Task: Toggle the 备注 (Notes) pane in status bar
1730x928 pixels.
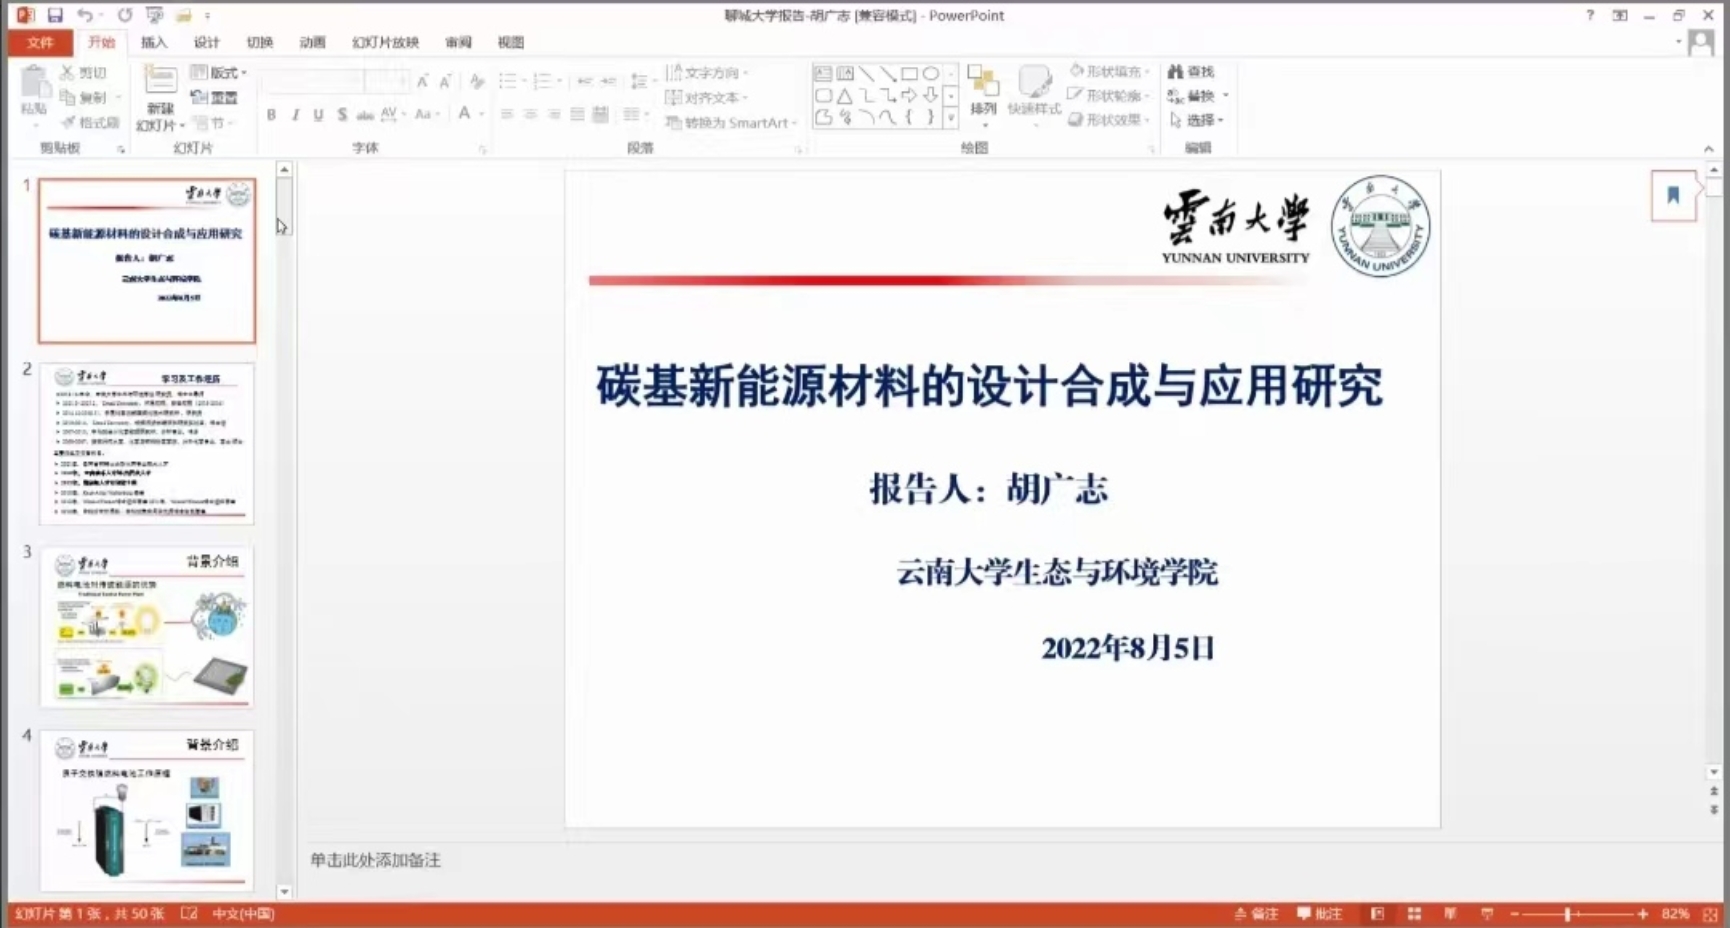Action: pyautogui.click(x=1256, y=914)
